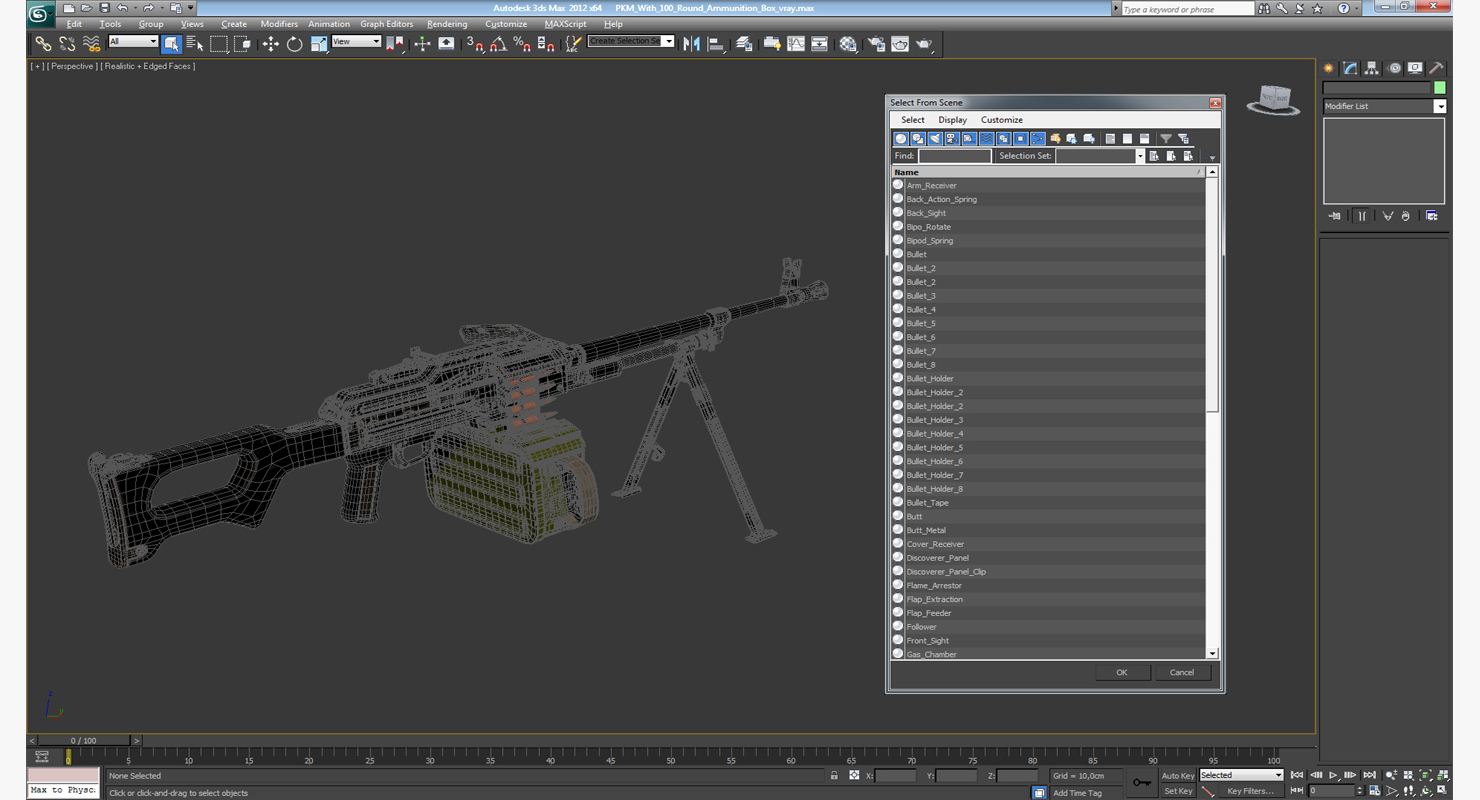The image size is (1480, 800).
Task: Open the MAXScript menu
Action: [566, 24]
